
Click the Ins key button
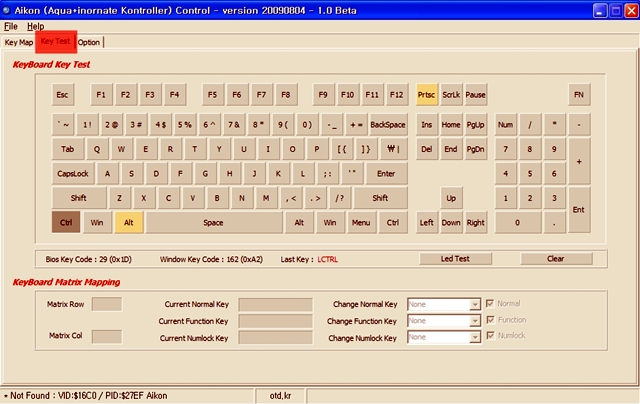(x=427, y=125)
